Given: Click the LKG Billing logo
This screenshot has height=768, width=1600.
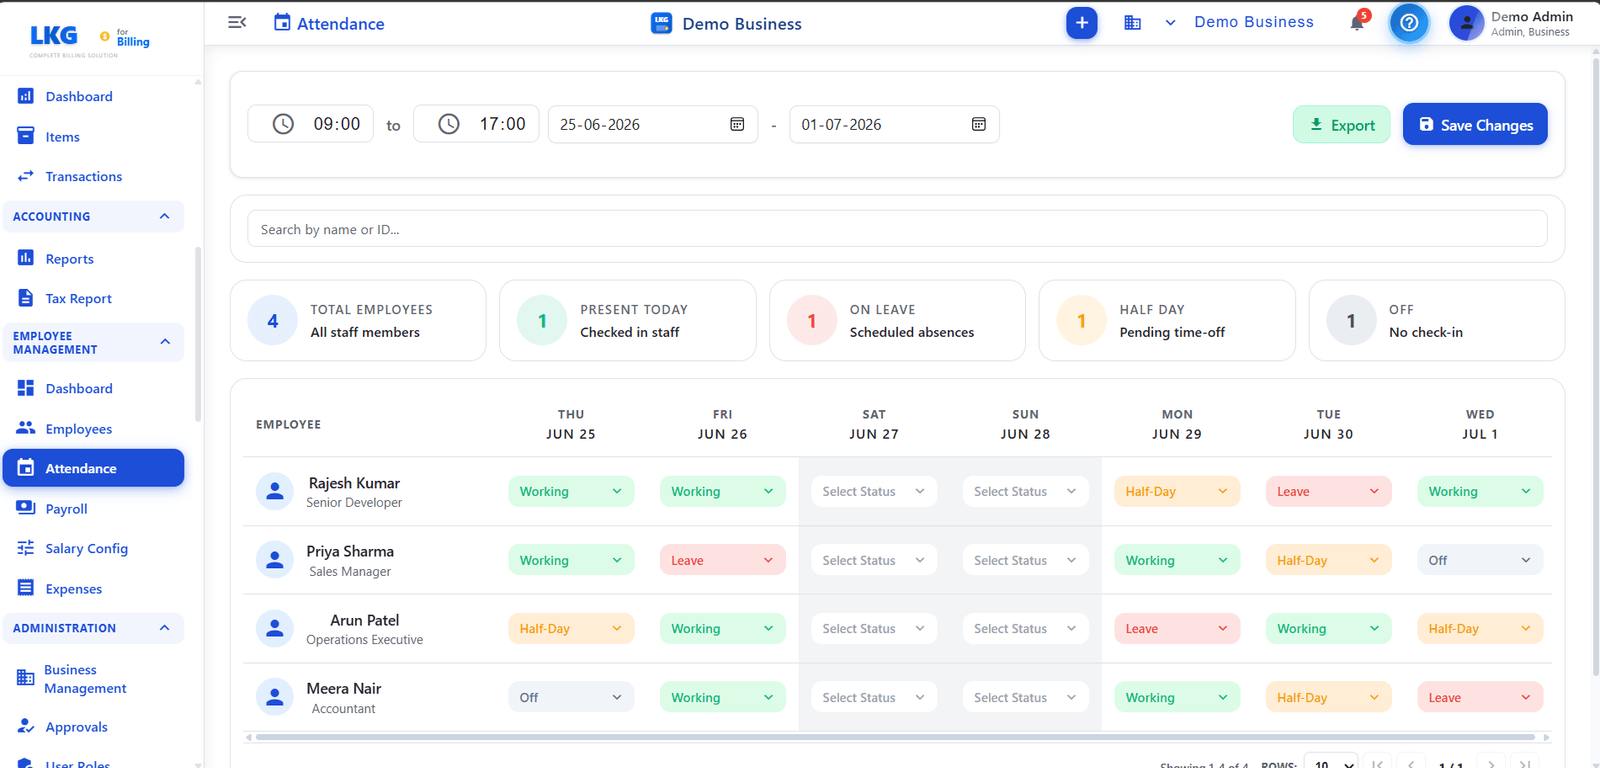Looking at the screenshot, I should click(x=90, y=40).
